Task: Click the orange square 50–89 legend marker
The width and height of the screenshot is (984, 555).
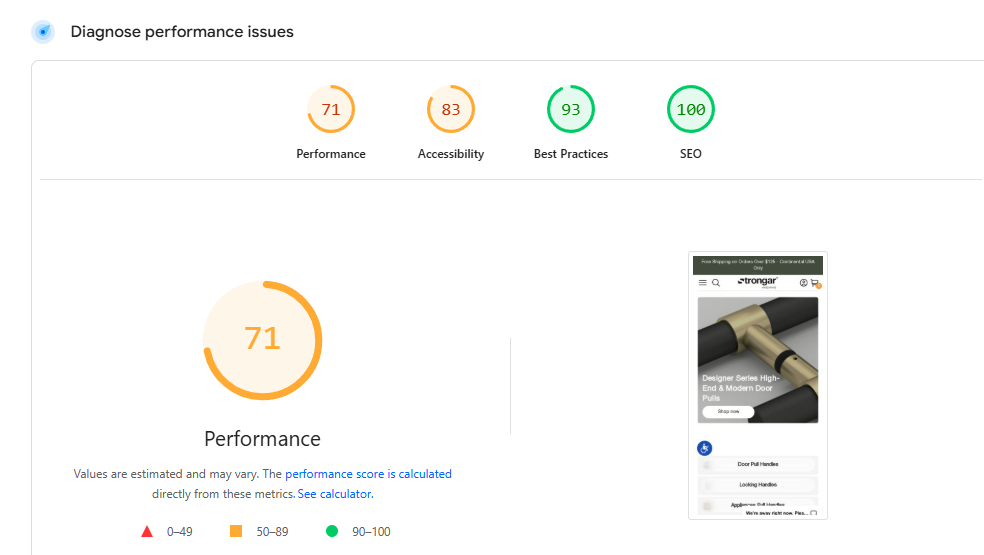Action: tap(237, 532)
